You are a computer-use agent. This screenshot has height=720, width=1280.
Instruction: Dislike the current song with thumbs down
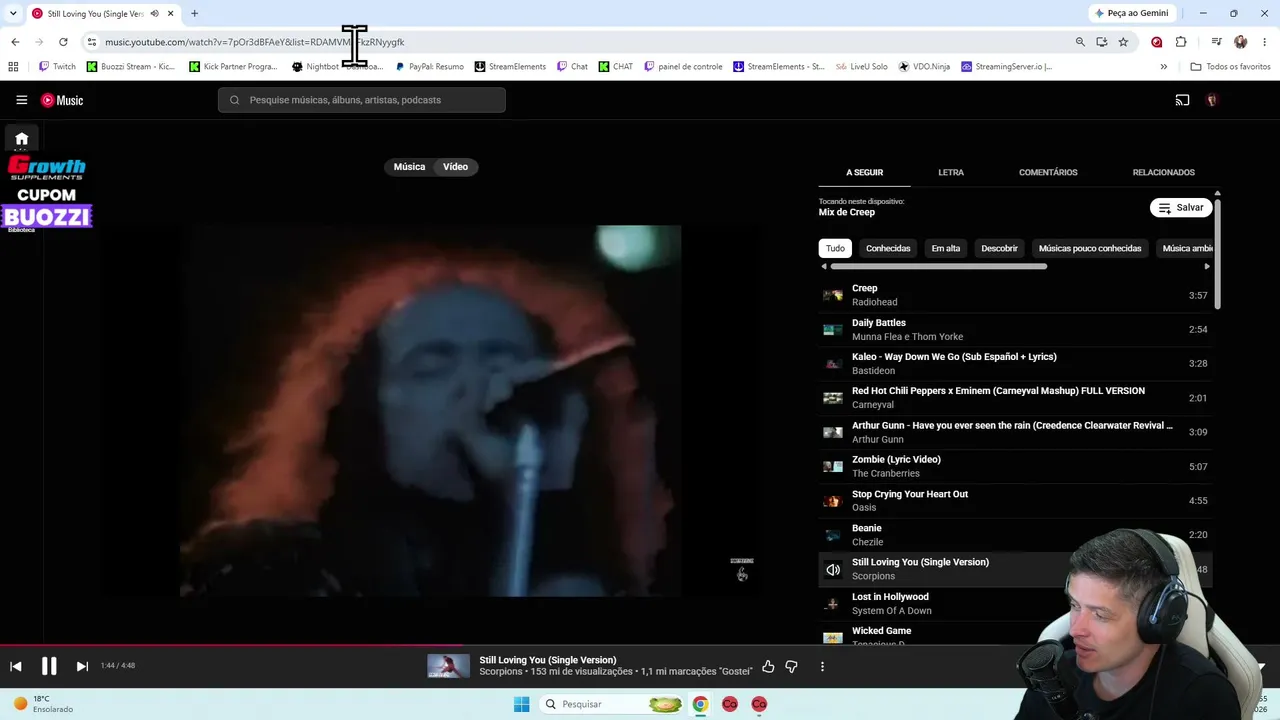coord(791,666)
